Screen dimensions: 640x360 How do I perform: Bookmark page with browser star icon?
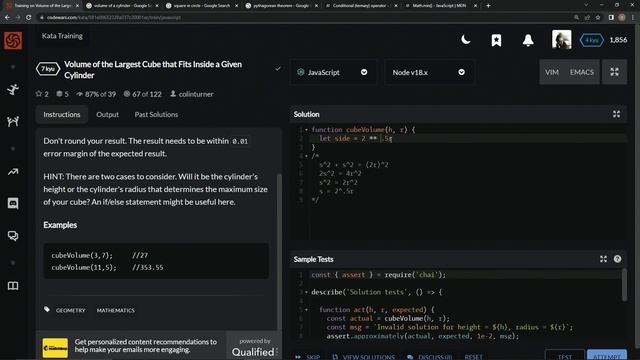(598, 18)
